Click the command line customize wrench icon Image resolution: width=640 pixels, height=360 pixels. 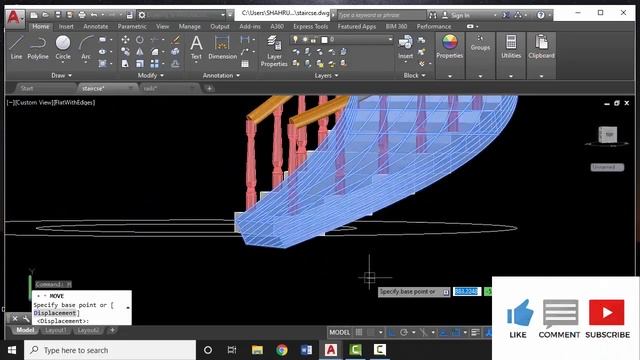coord(26,318)
